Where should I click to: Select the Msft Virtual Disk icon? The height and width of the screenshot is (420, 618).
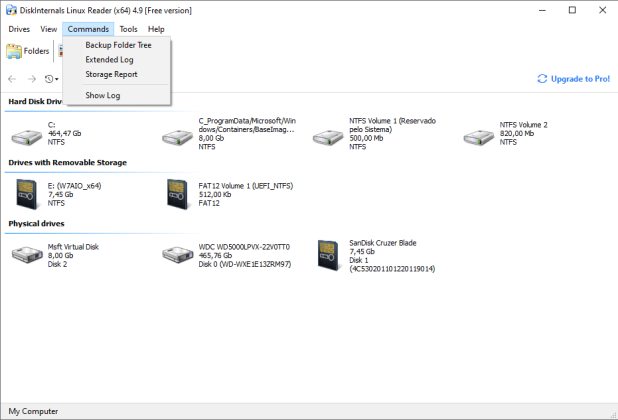(x=27, y=255)
